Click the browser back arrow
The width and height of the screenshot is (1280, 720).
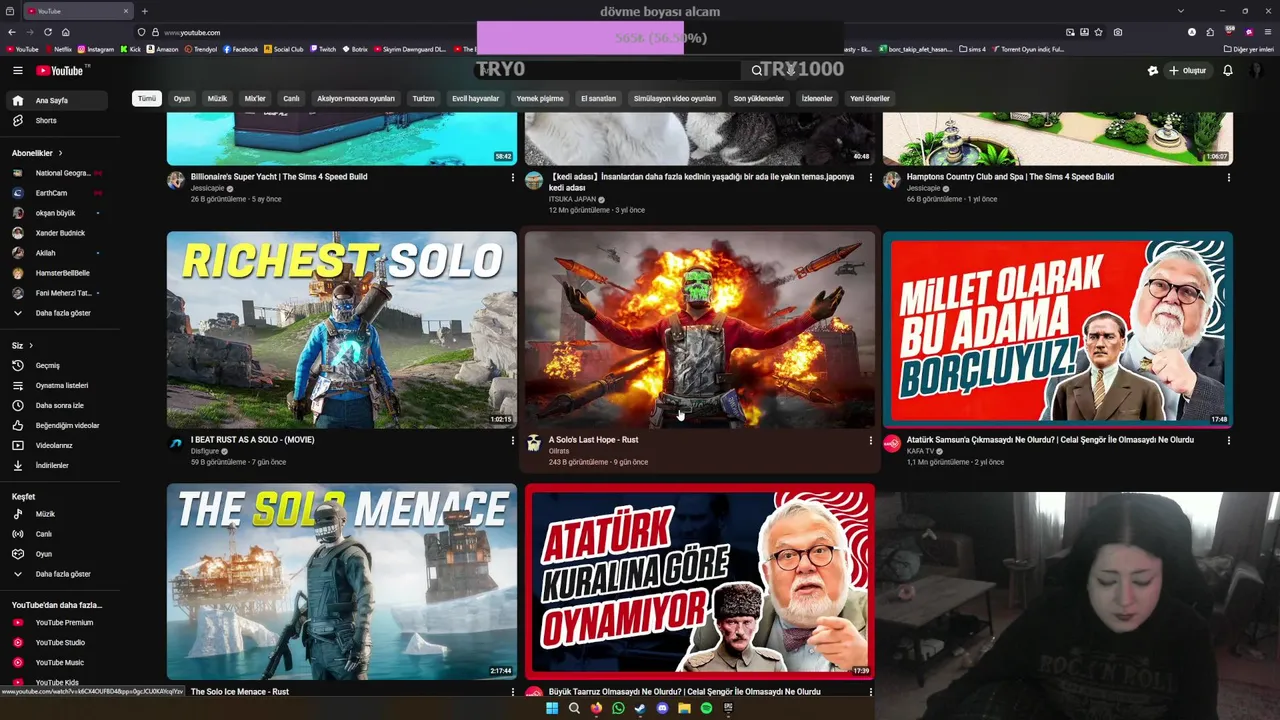click(11, 32)
